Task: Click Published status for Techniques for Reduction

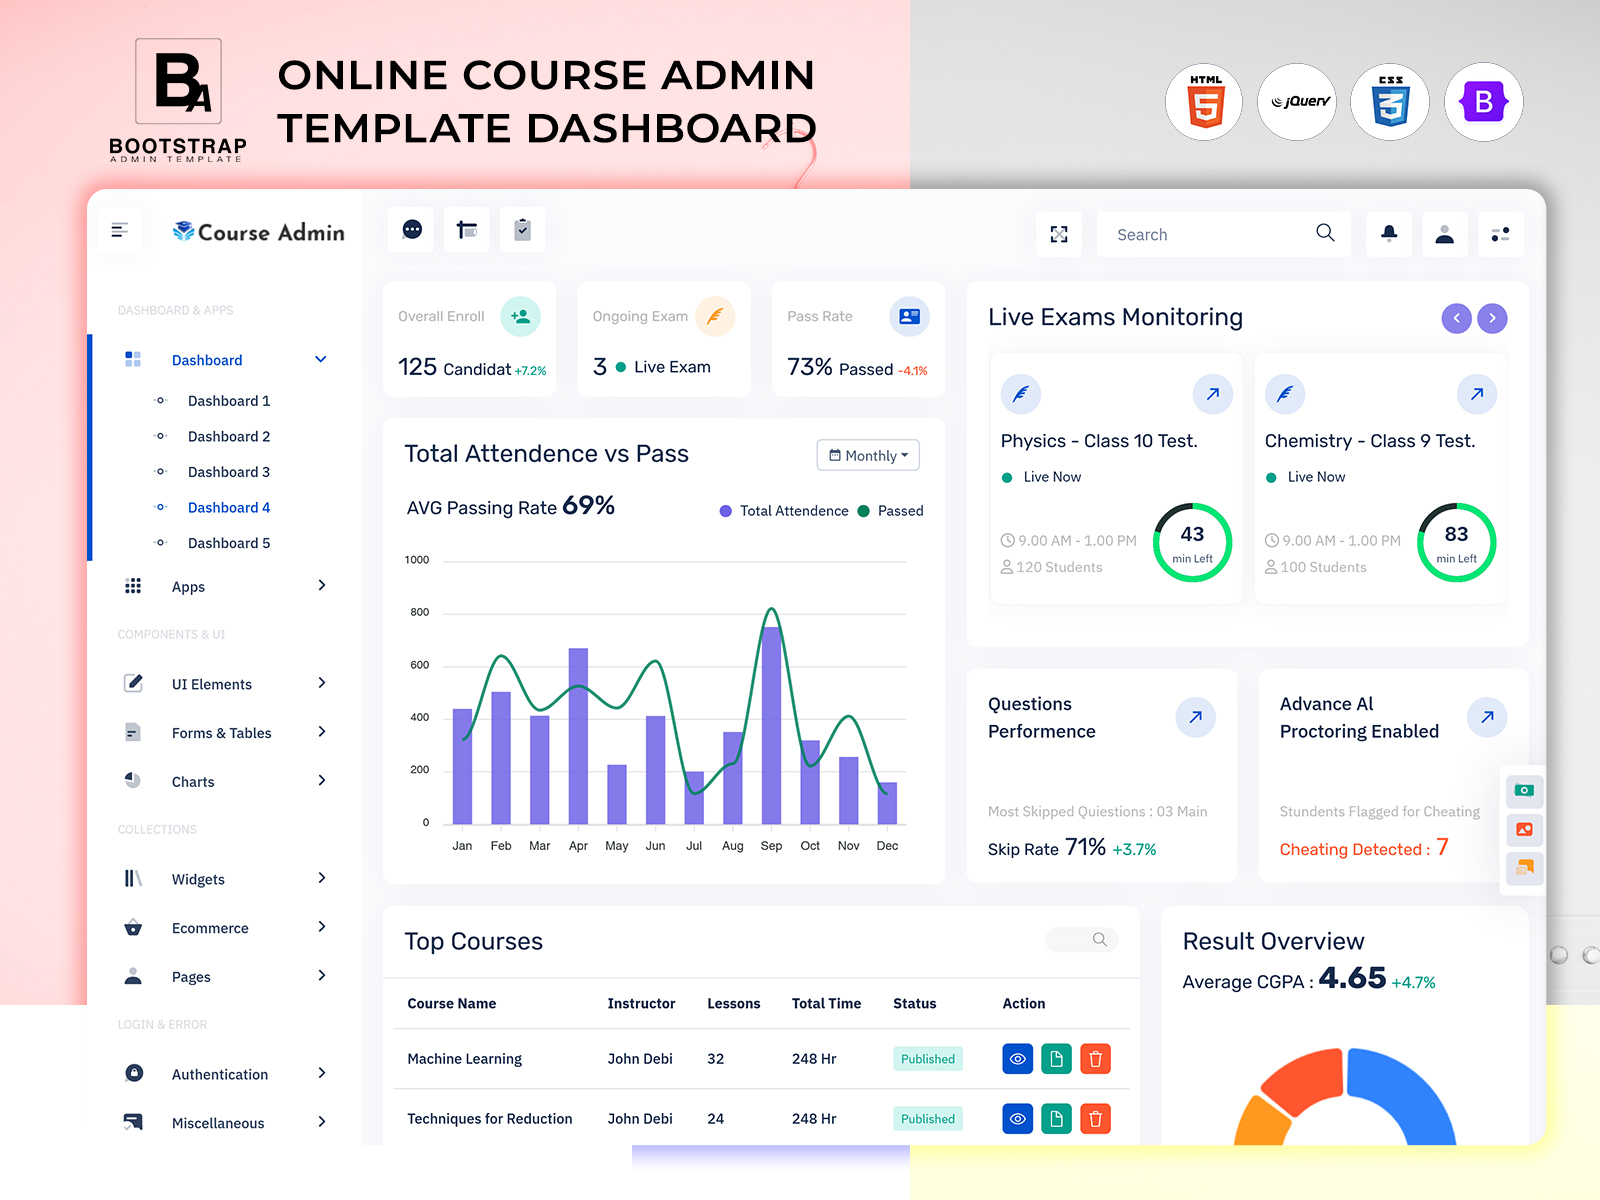Action: pos(928,1119)
